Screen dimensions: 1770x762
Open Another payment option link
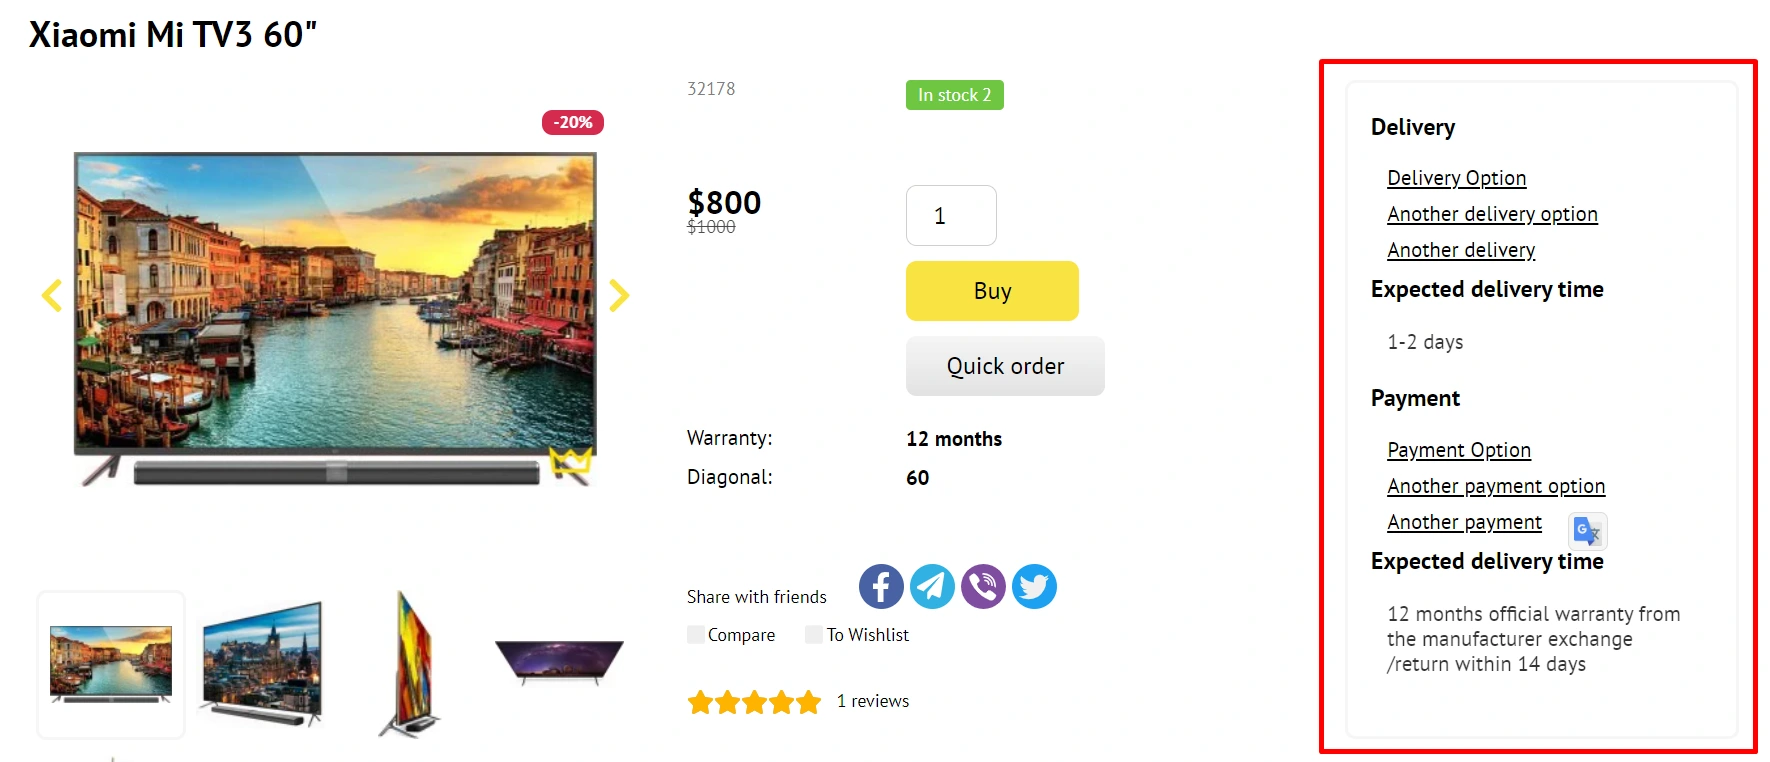pos(1496,486)
